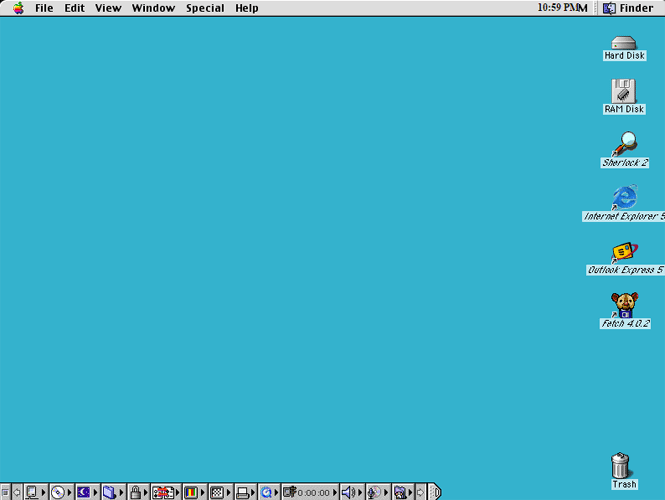Image resolution: width=665 pixels, height=500 pixels.
Task: Open the Window menu
Action: pyautogui.click(x=153, y=8)
